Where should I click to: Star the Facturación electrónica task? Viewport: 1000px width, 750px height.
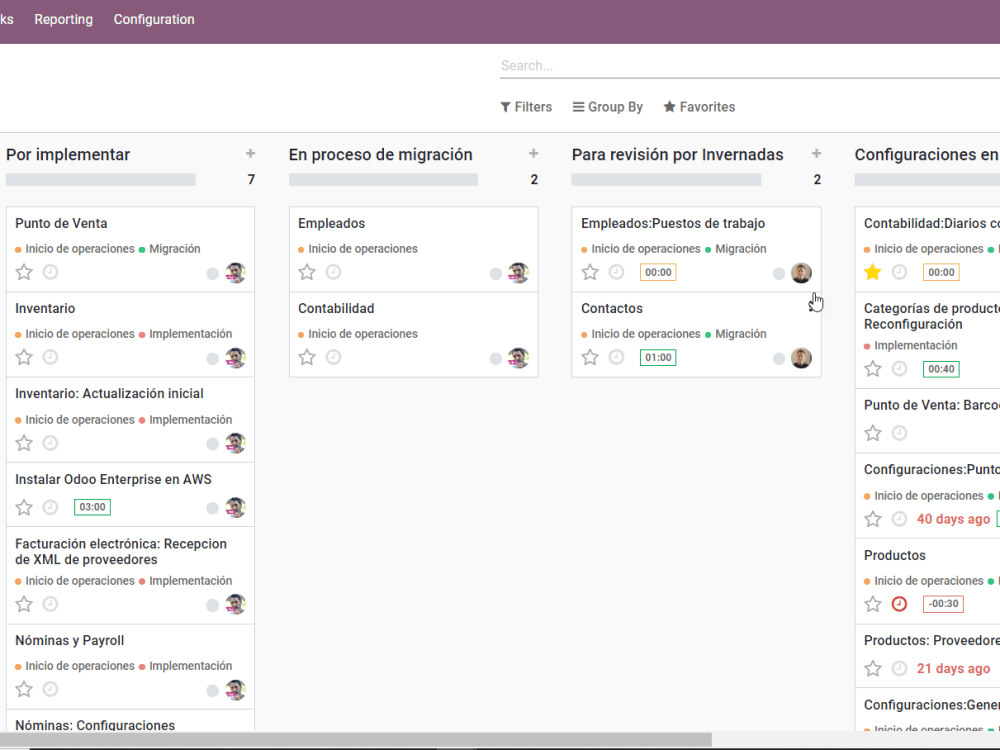(24, 604)
